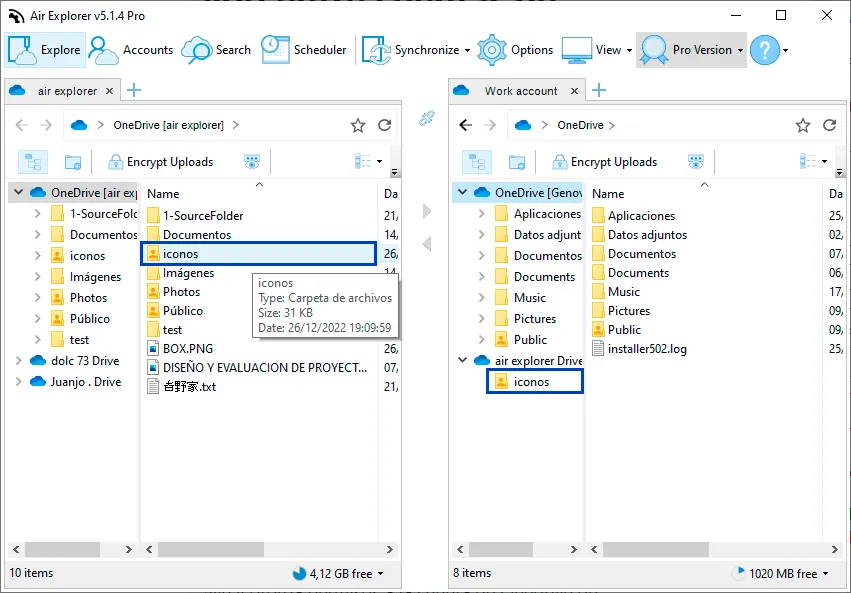Viewport: 851px width, 593px height.
Task: Open the Scheduler
Action: (303, 50)
